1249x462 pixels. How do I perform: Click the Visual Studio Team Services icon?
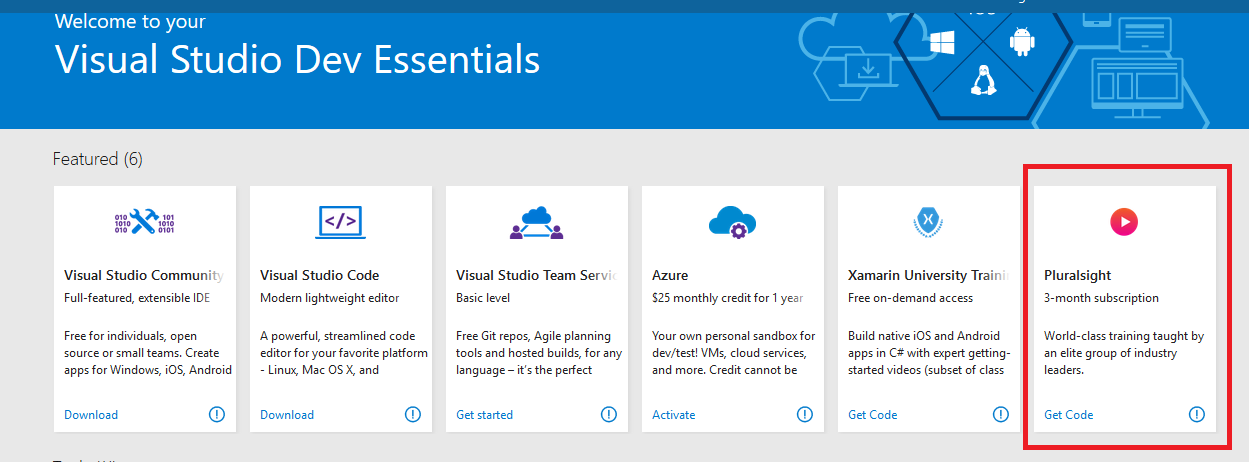tap(536, 222)
